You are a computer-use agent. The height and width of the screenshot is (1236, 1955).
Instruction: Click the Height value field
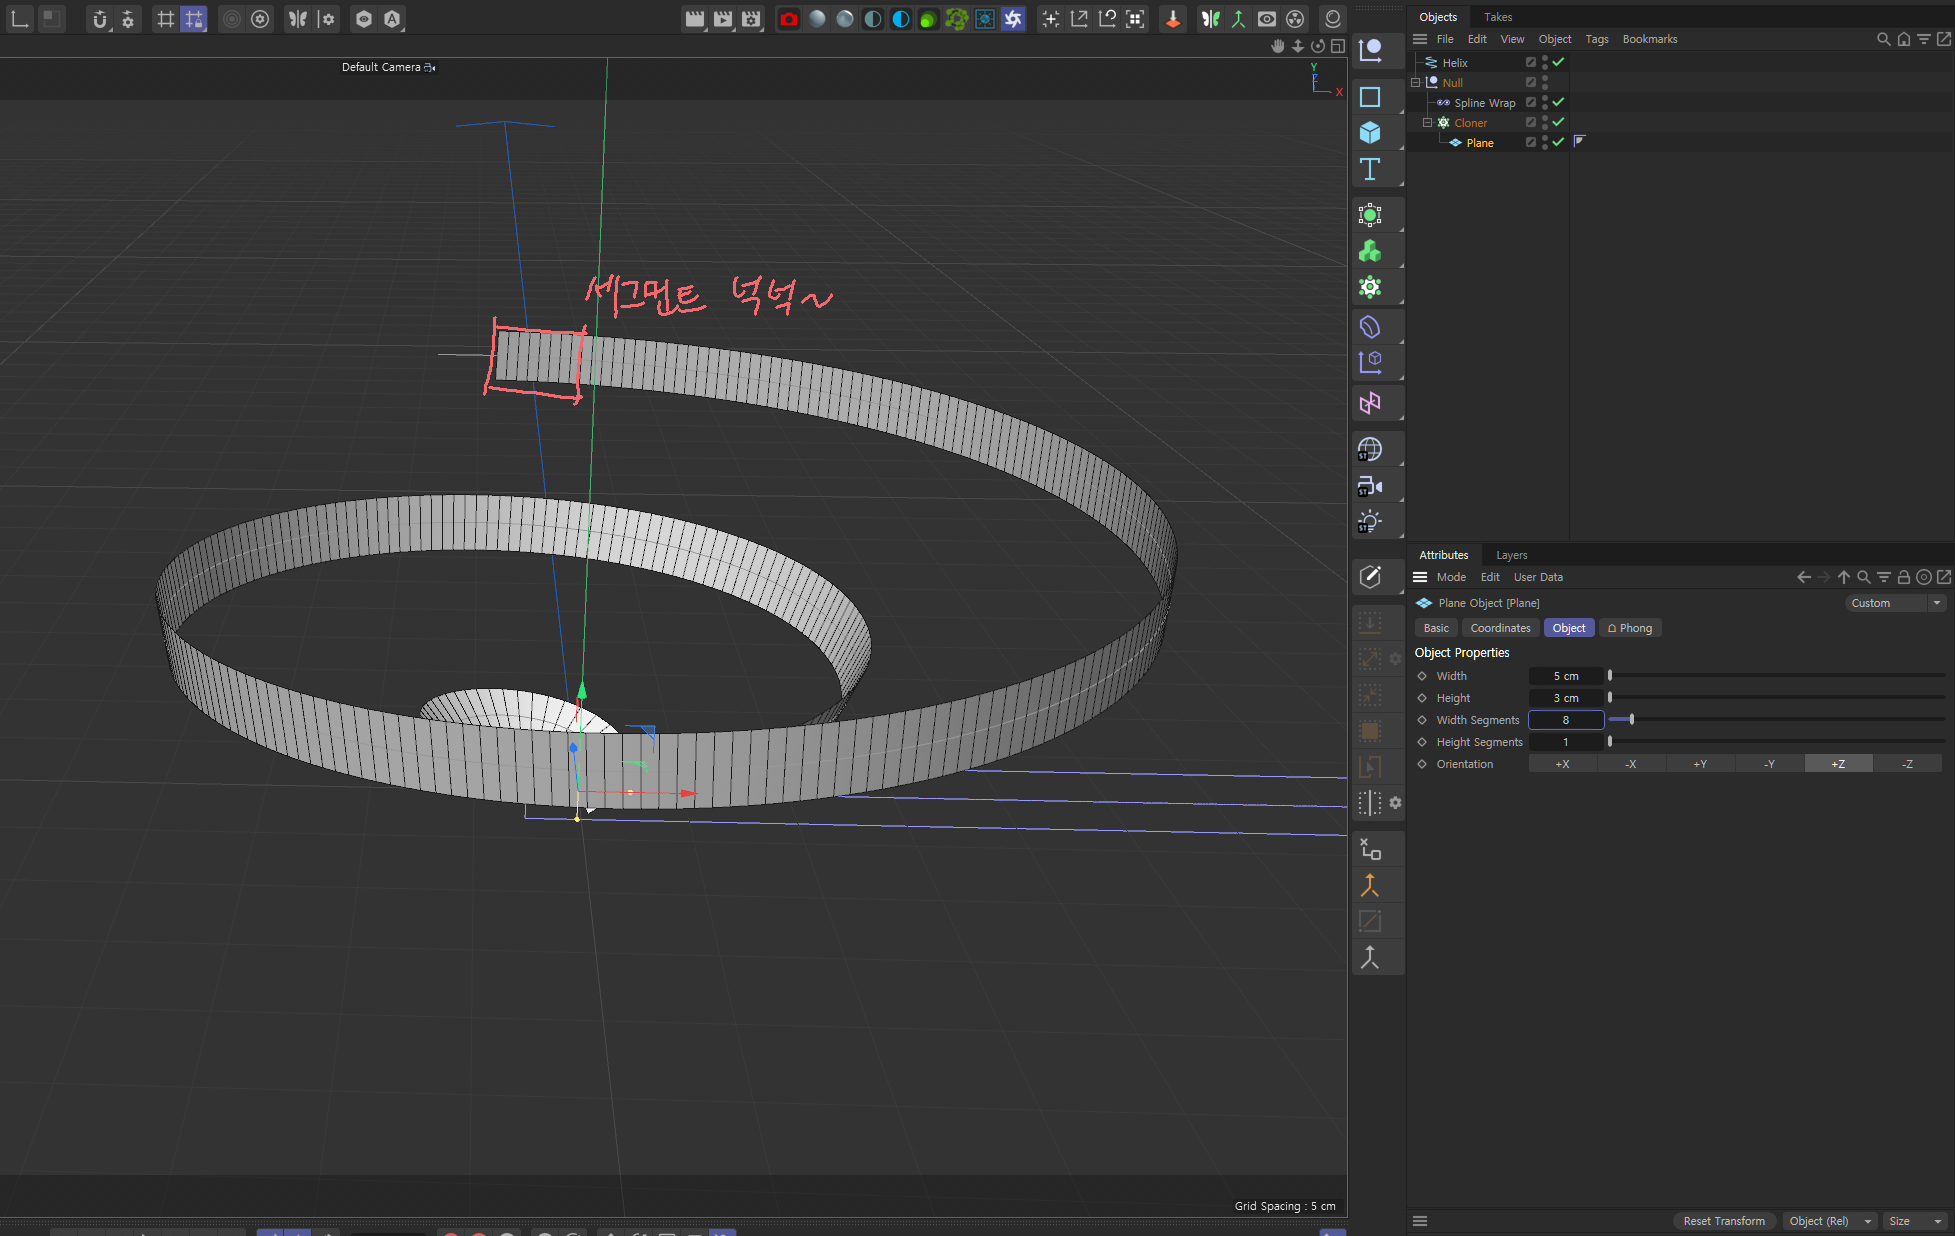click(x=1566, y=698)
